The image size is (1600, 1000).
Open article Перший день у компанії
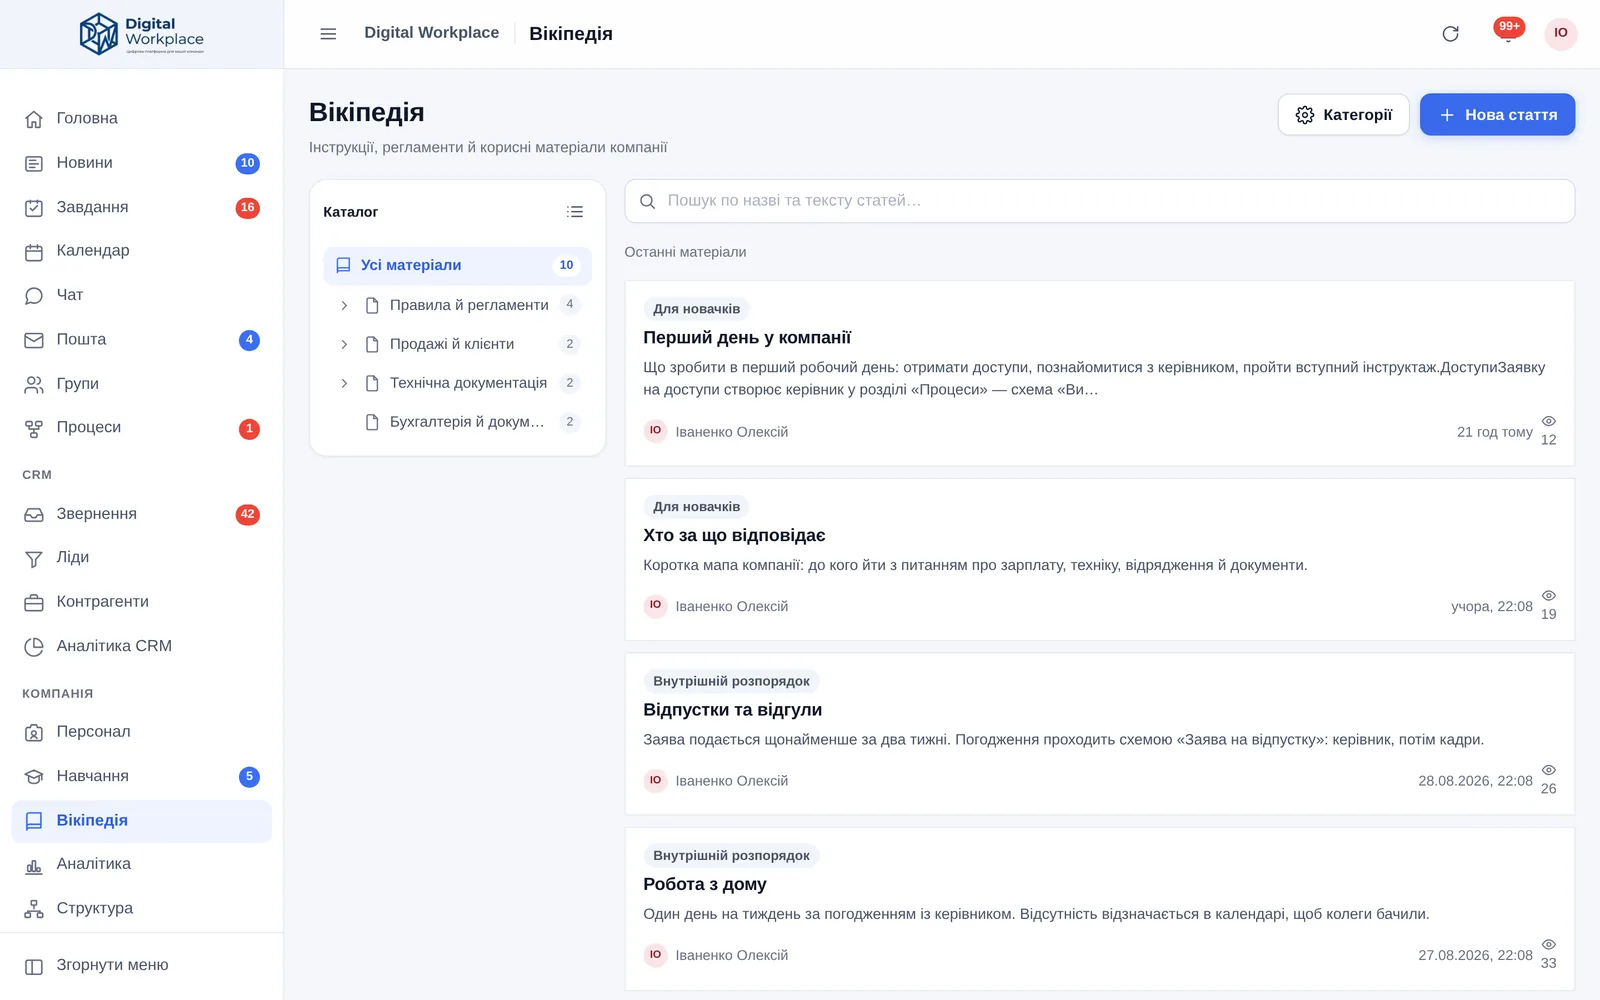[x=747, y=338]
